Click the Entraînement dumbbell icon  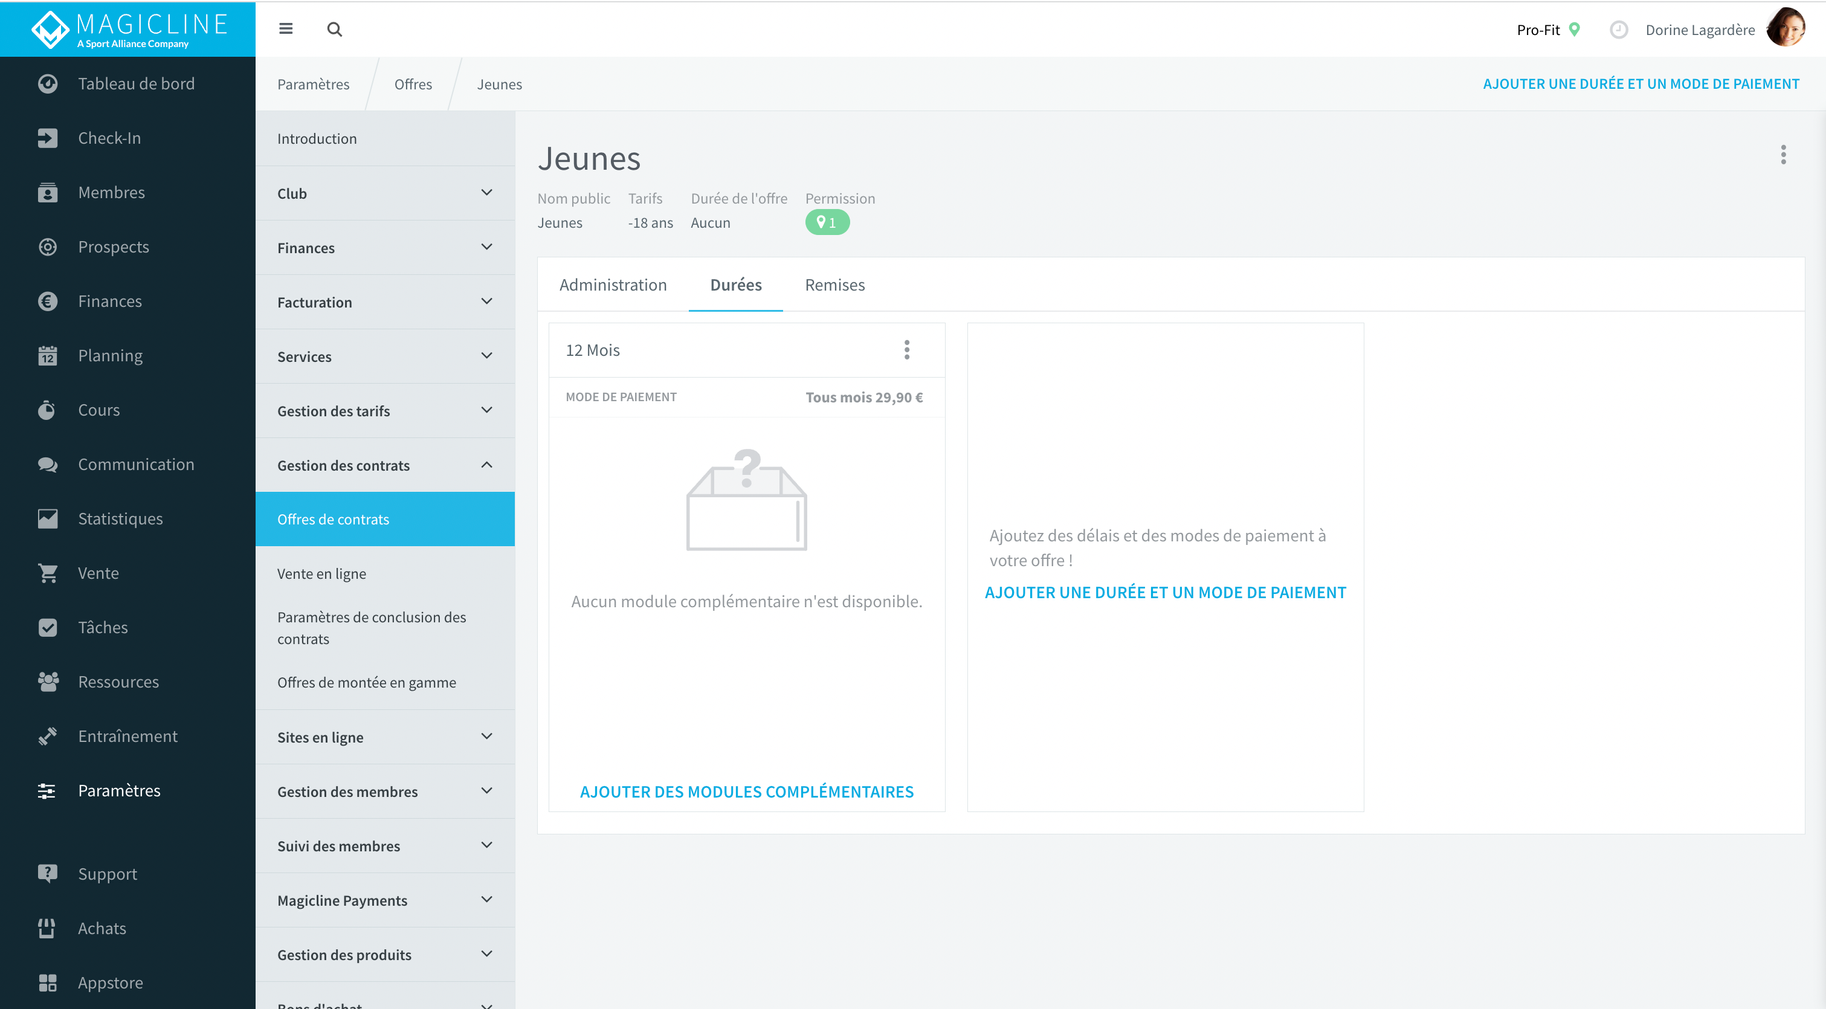[x=47, y=736]
